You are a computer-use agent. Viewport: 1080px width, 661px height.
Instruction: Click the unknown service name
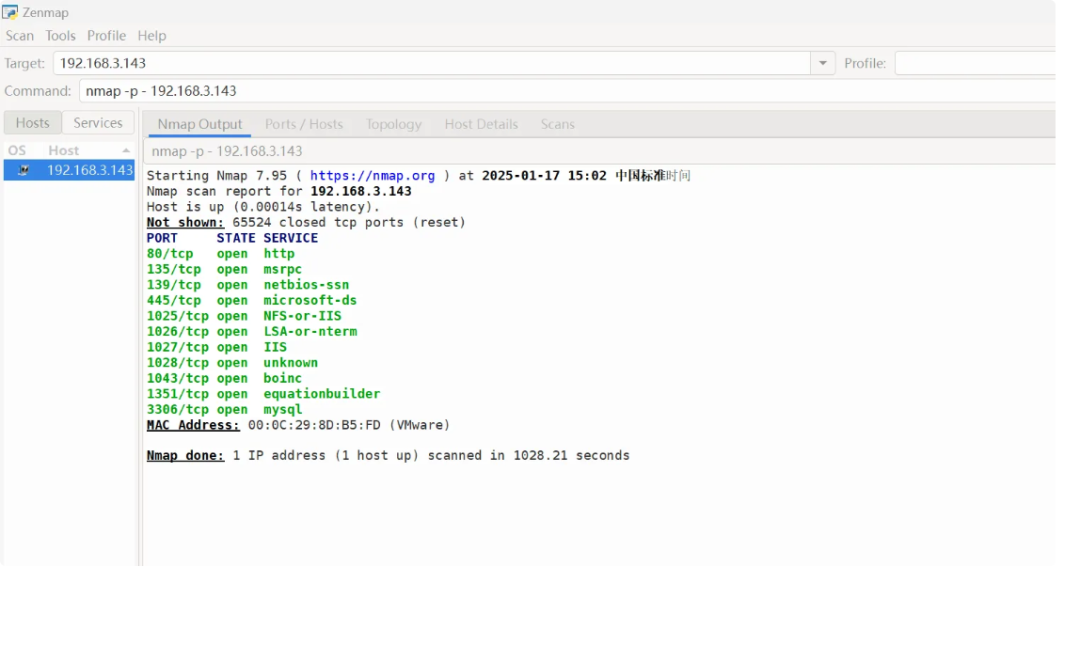pyautogui.click(x=291, y=363)
